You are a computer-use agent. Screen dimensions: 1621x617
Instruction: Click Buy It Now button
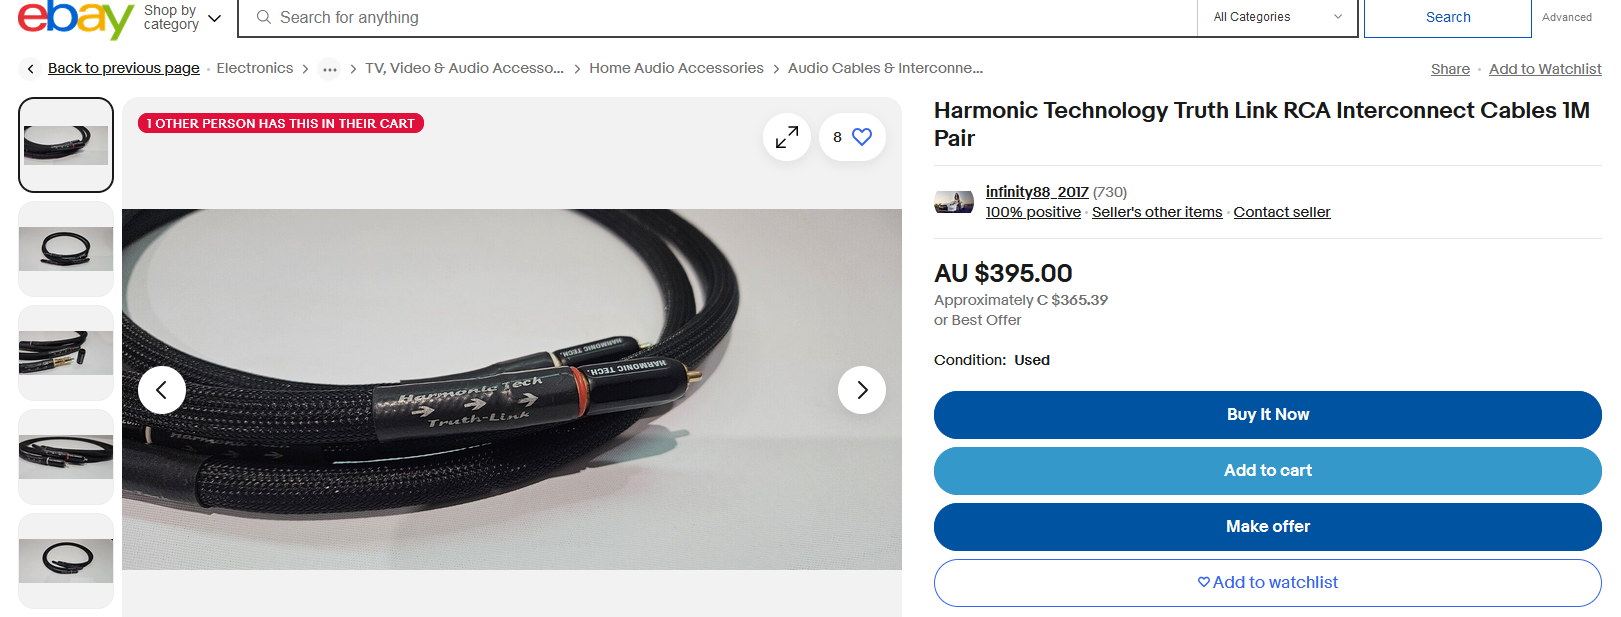1268,415
